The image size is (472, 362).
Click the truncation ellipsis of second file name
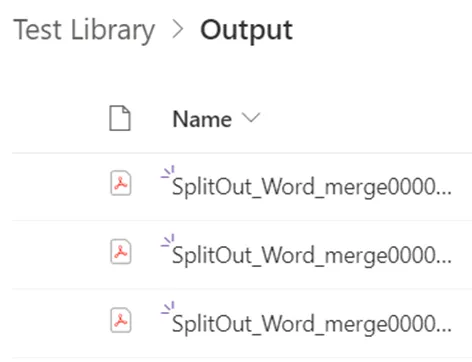pos(443,261)
